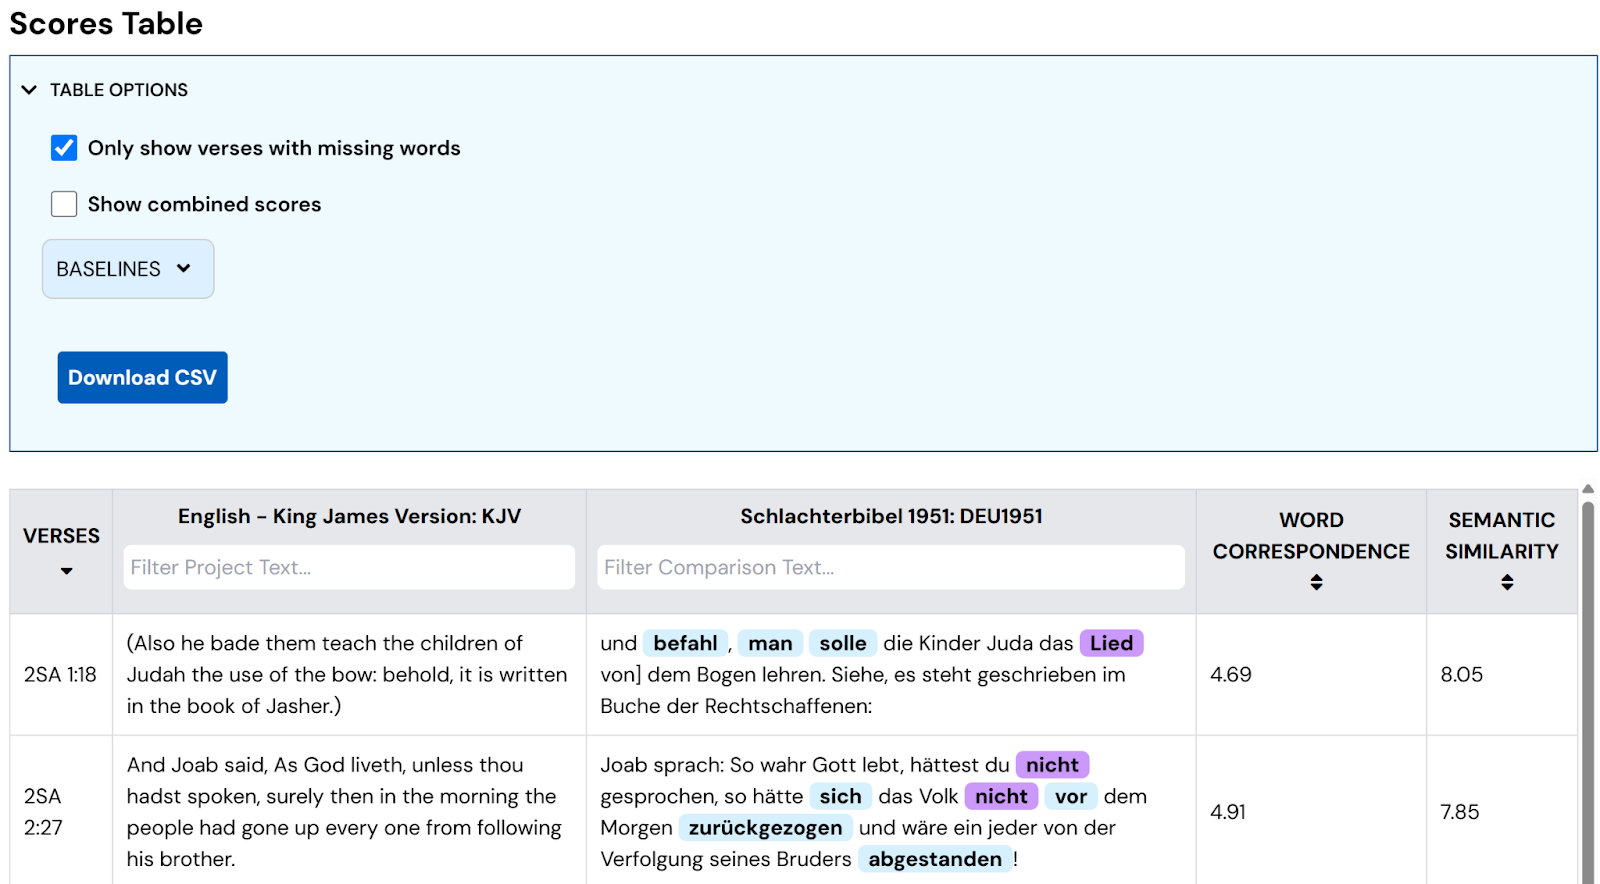Viewport: 1600px width, 884px height.
Task: Click the KJV text for 2SA 1:18
Action: pyautogui.click(x=347, y=675)
